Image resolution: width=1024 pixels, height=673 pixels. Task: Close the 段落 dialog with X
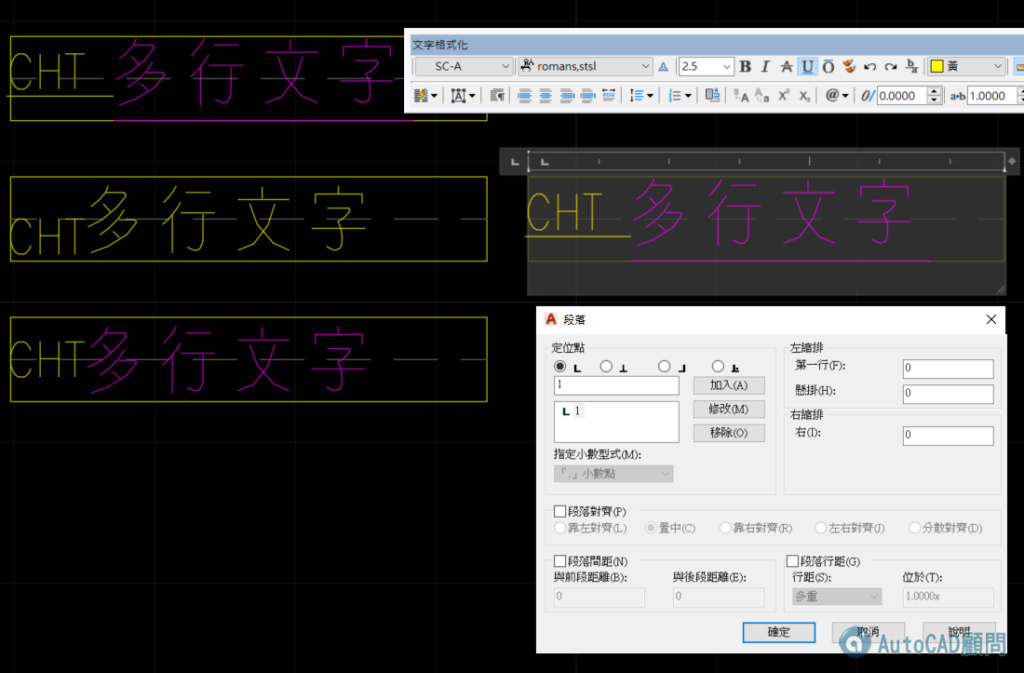click(991, 319)
